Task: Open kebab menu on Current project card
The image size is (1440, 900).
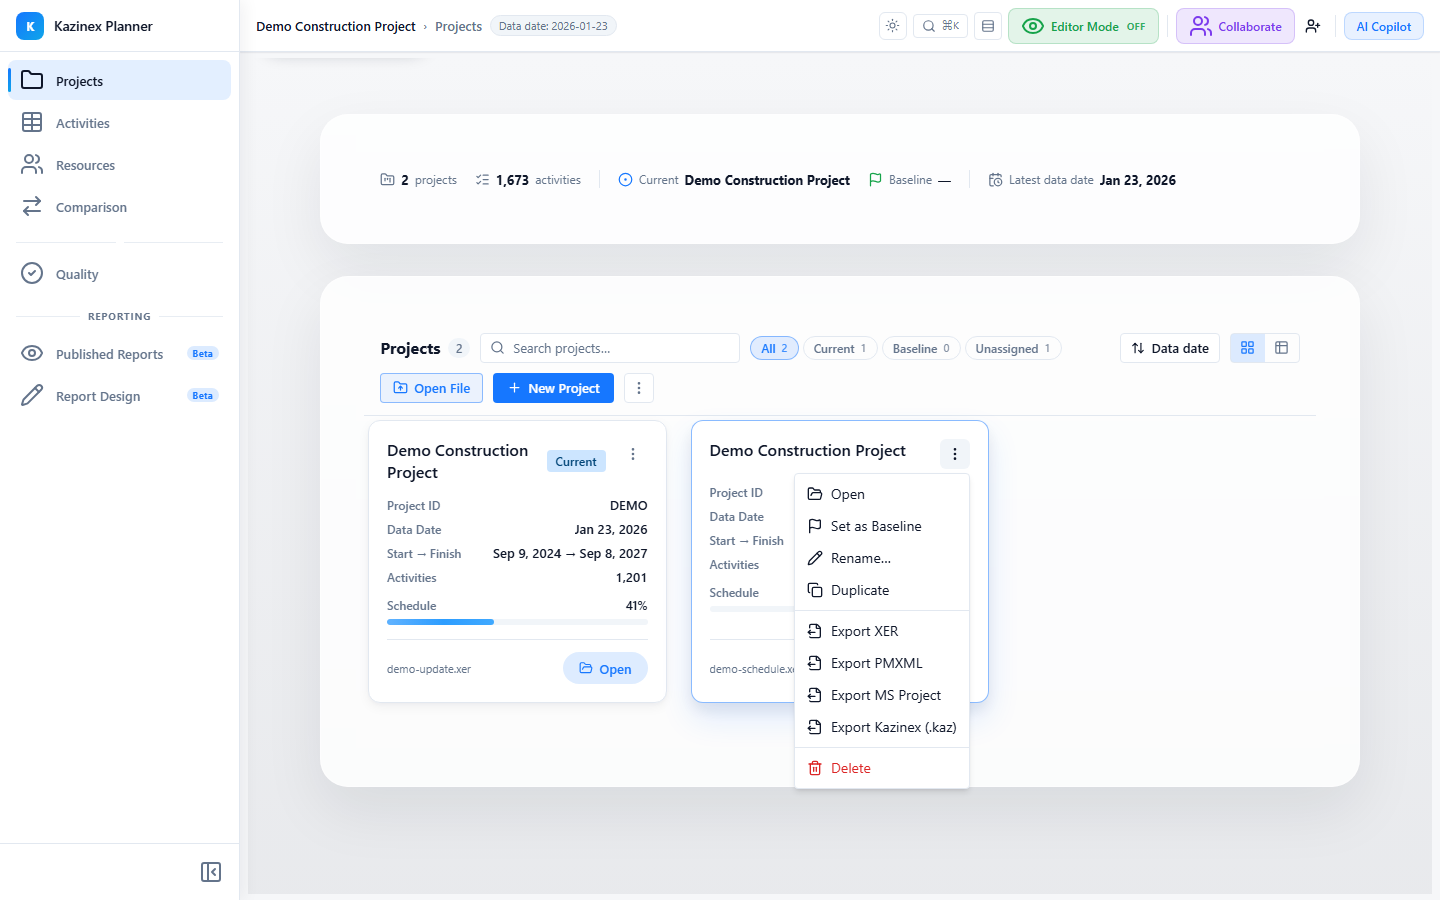Action: tap(633, 454)
